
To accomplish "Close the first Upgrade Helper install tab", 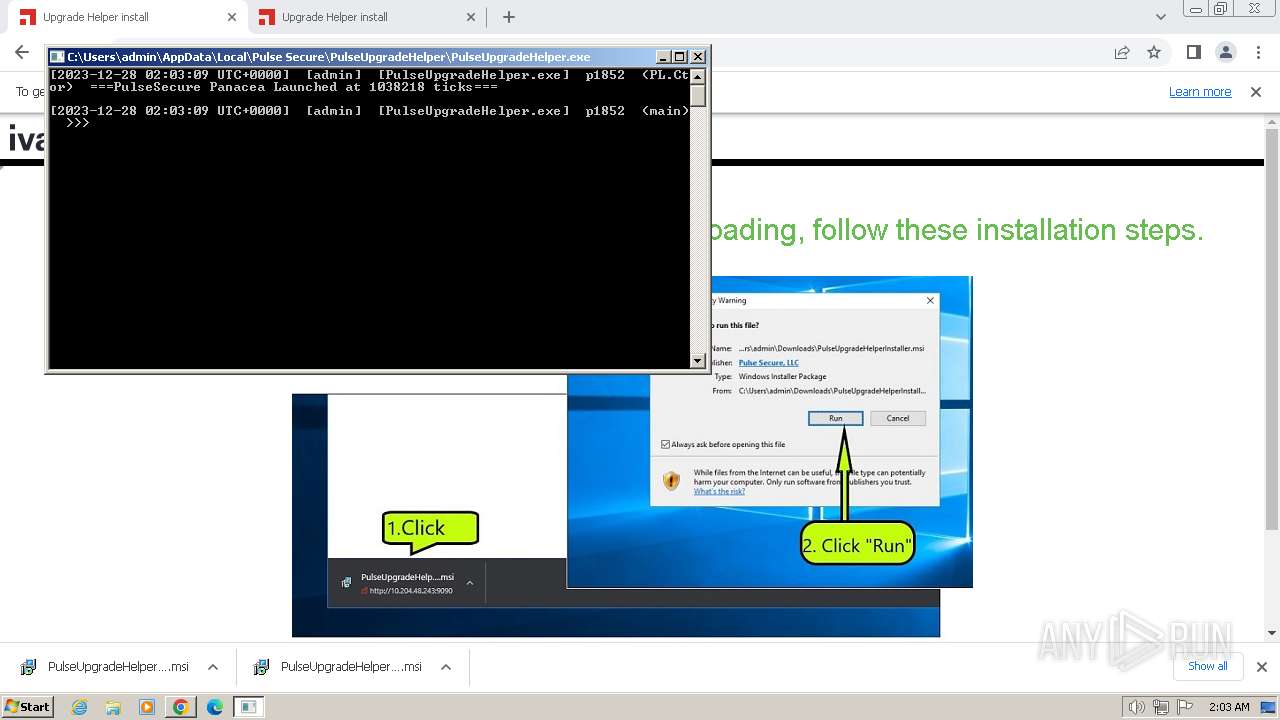I will pyautogui.click(x=232, y=17).
